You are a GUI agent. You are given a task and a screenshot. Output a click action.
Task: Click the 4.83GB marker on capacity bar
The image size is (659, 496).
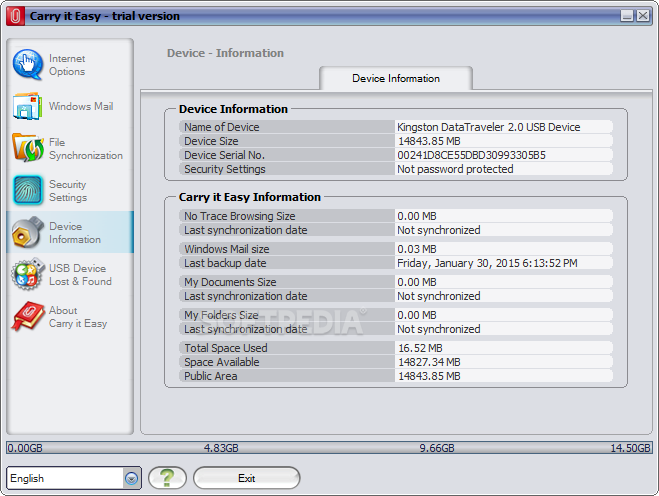221,448
